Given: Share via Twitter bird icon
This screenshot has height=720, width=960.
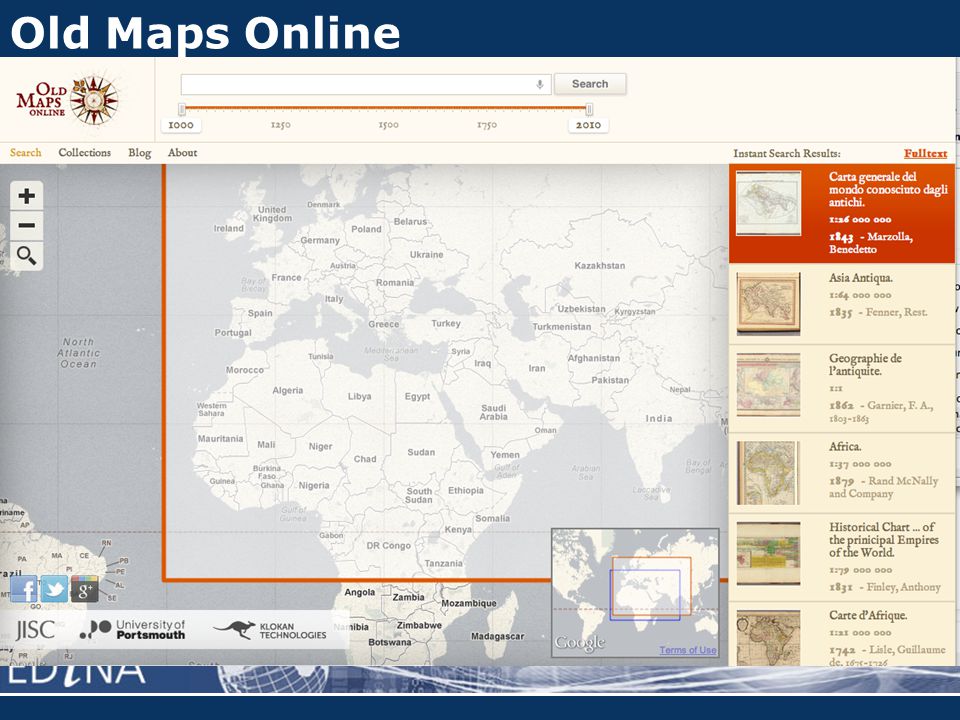Looking at the screenshot, I should click(54, 589).
